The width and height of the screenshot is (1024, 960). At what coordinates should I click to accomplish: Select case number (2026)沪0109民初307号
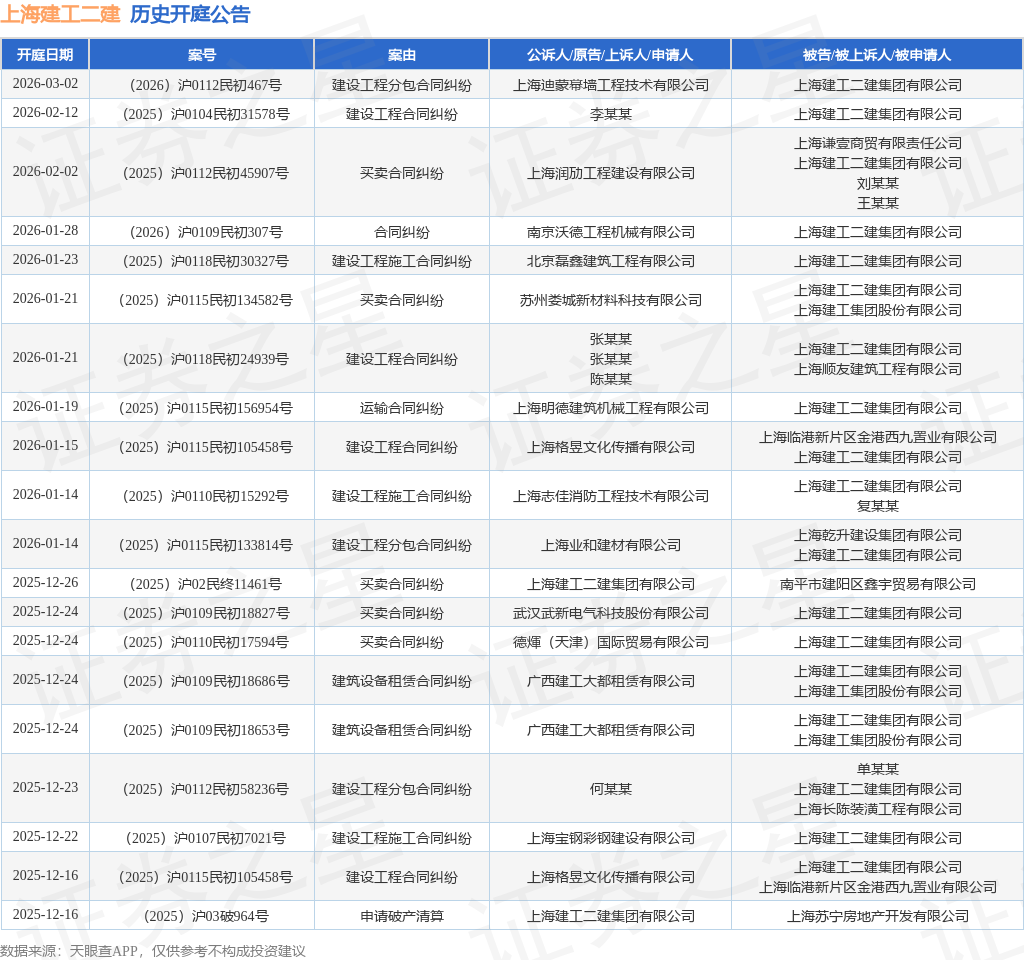[x=206, y=232]
